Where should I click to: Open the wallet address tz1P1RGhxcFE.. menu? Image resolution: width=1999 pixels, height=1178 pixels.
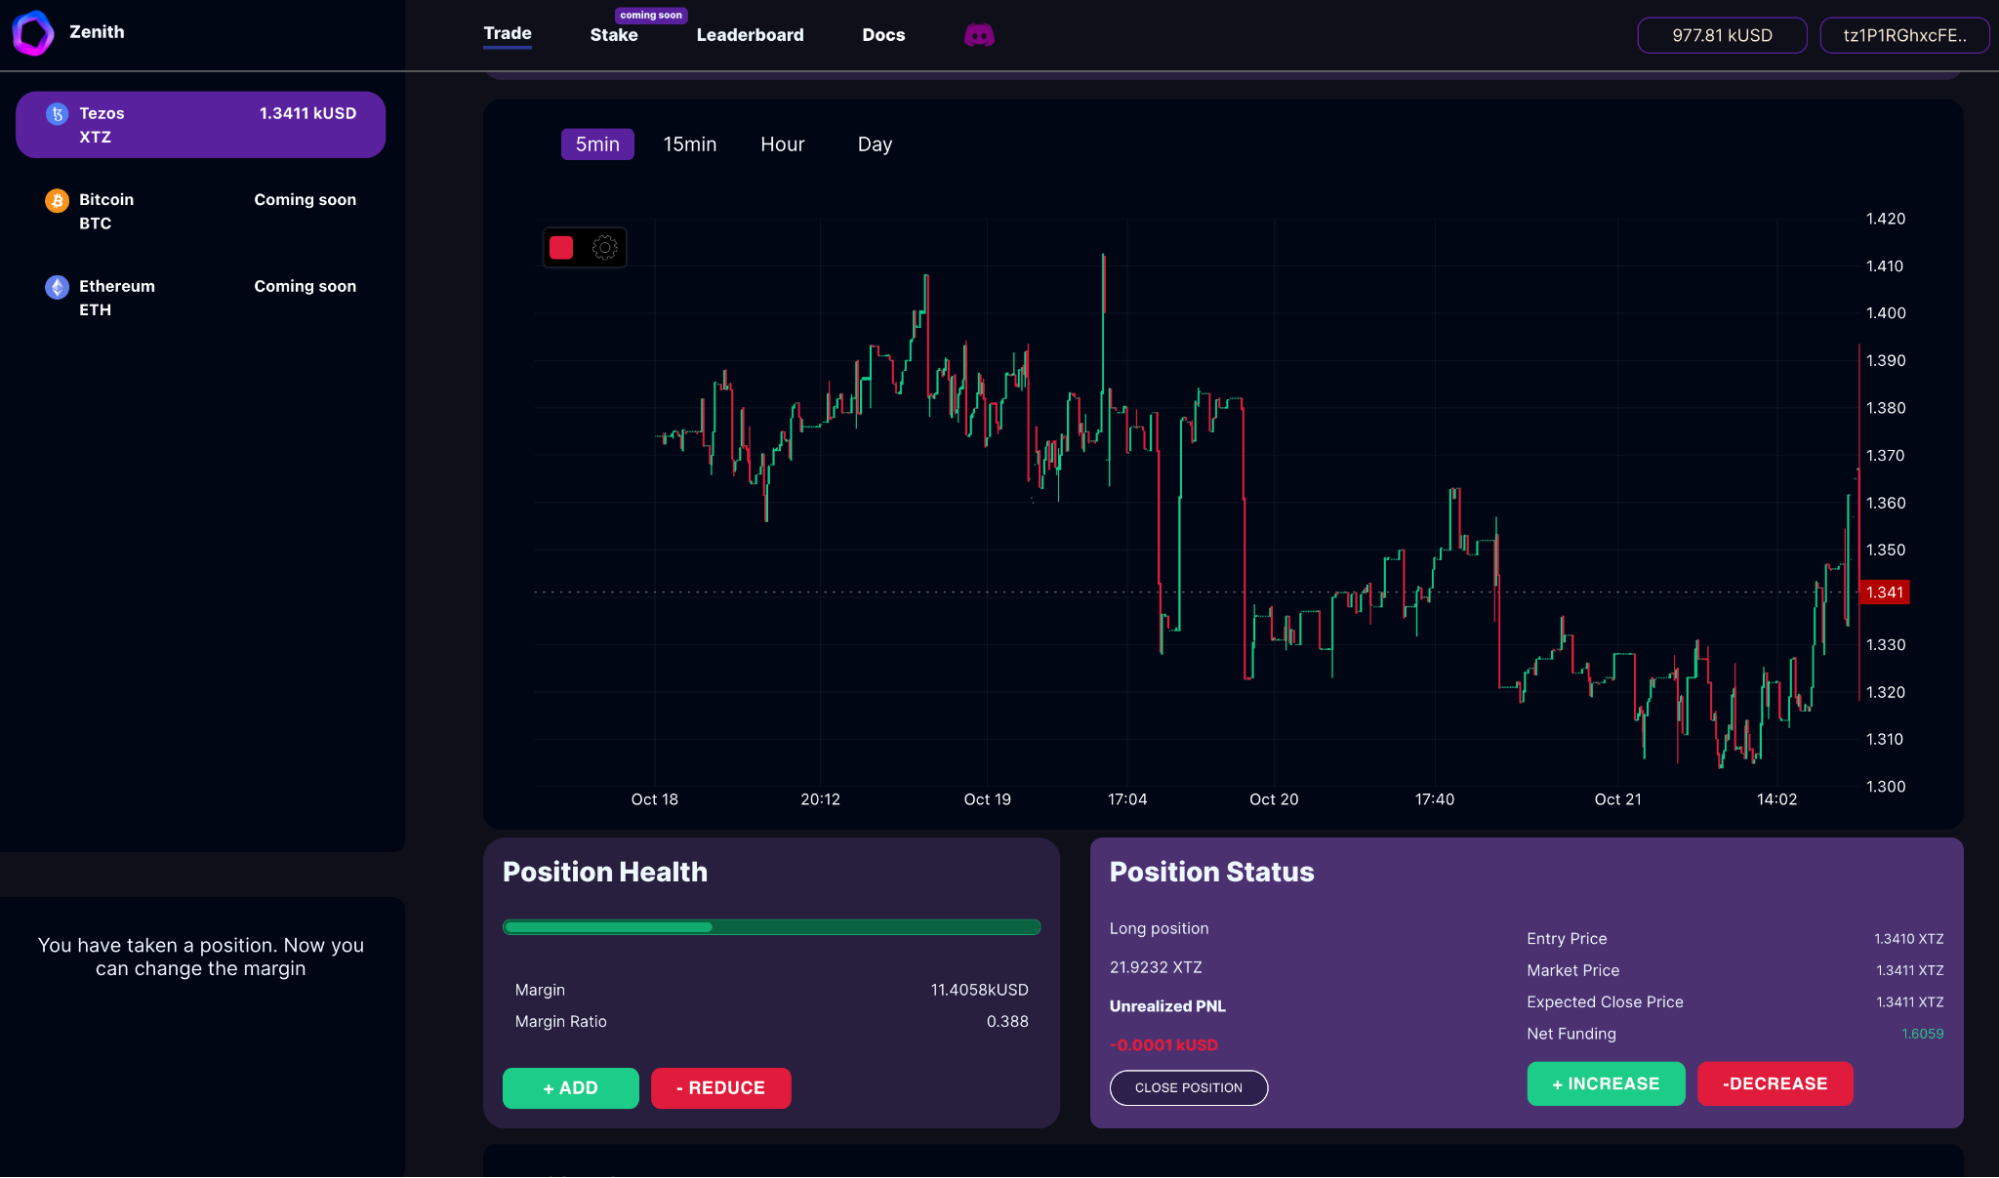point(1904,35)
